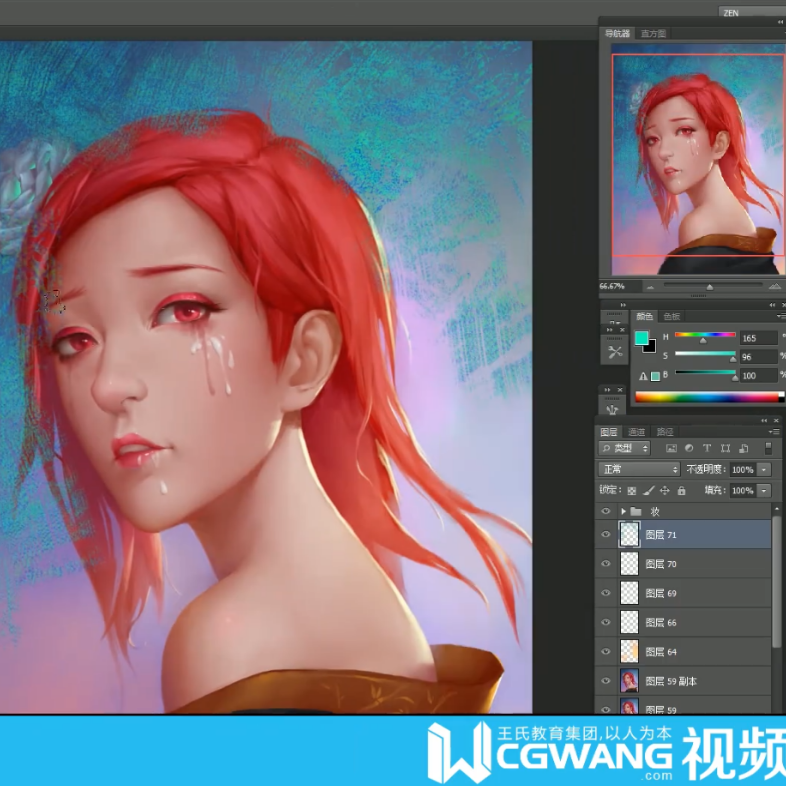Switch to the 通道 channels tab
Screen dimensions: 786x786
tap(636, 432)
